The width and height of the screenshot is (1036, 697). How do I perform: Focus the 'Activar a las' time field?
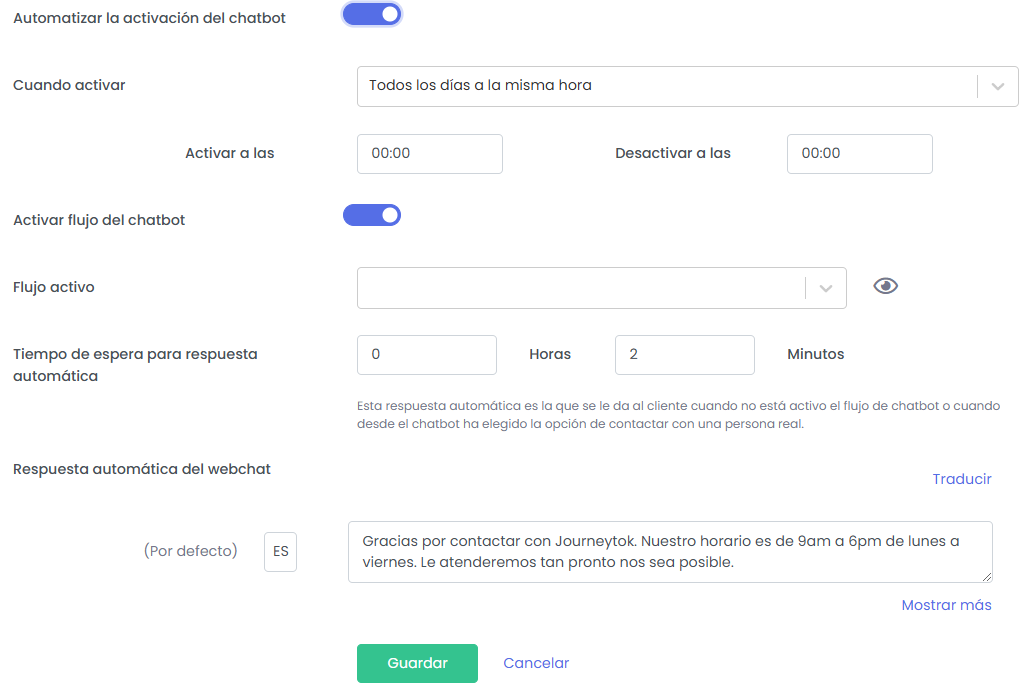click(x=429, y=154)
